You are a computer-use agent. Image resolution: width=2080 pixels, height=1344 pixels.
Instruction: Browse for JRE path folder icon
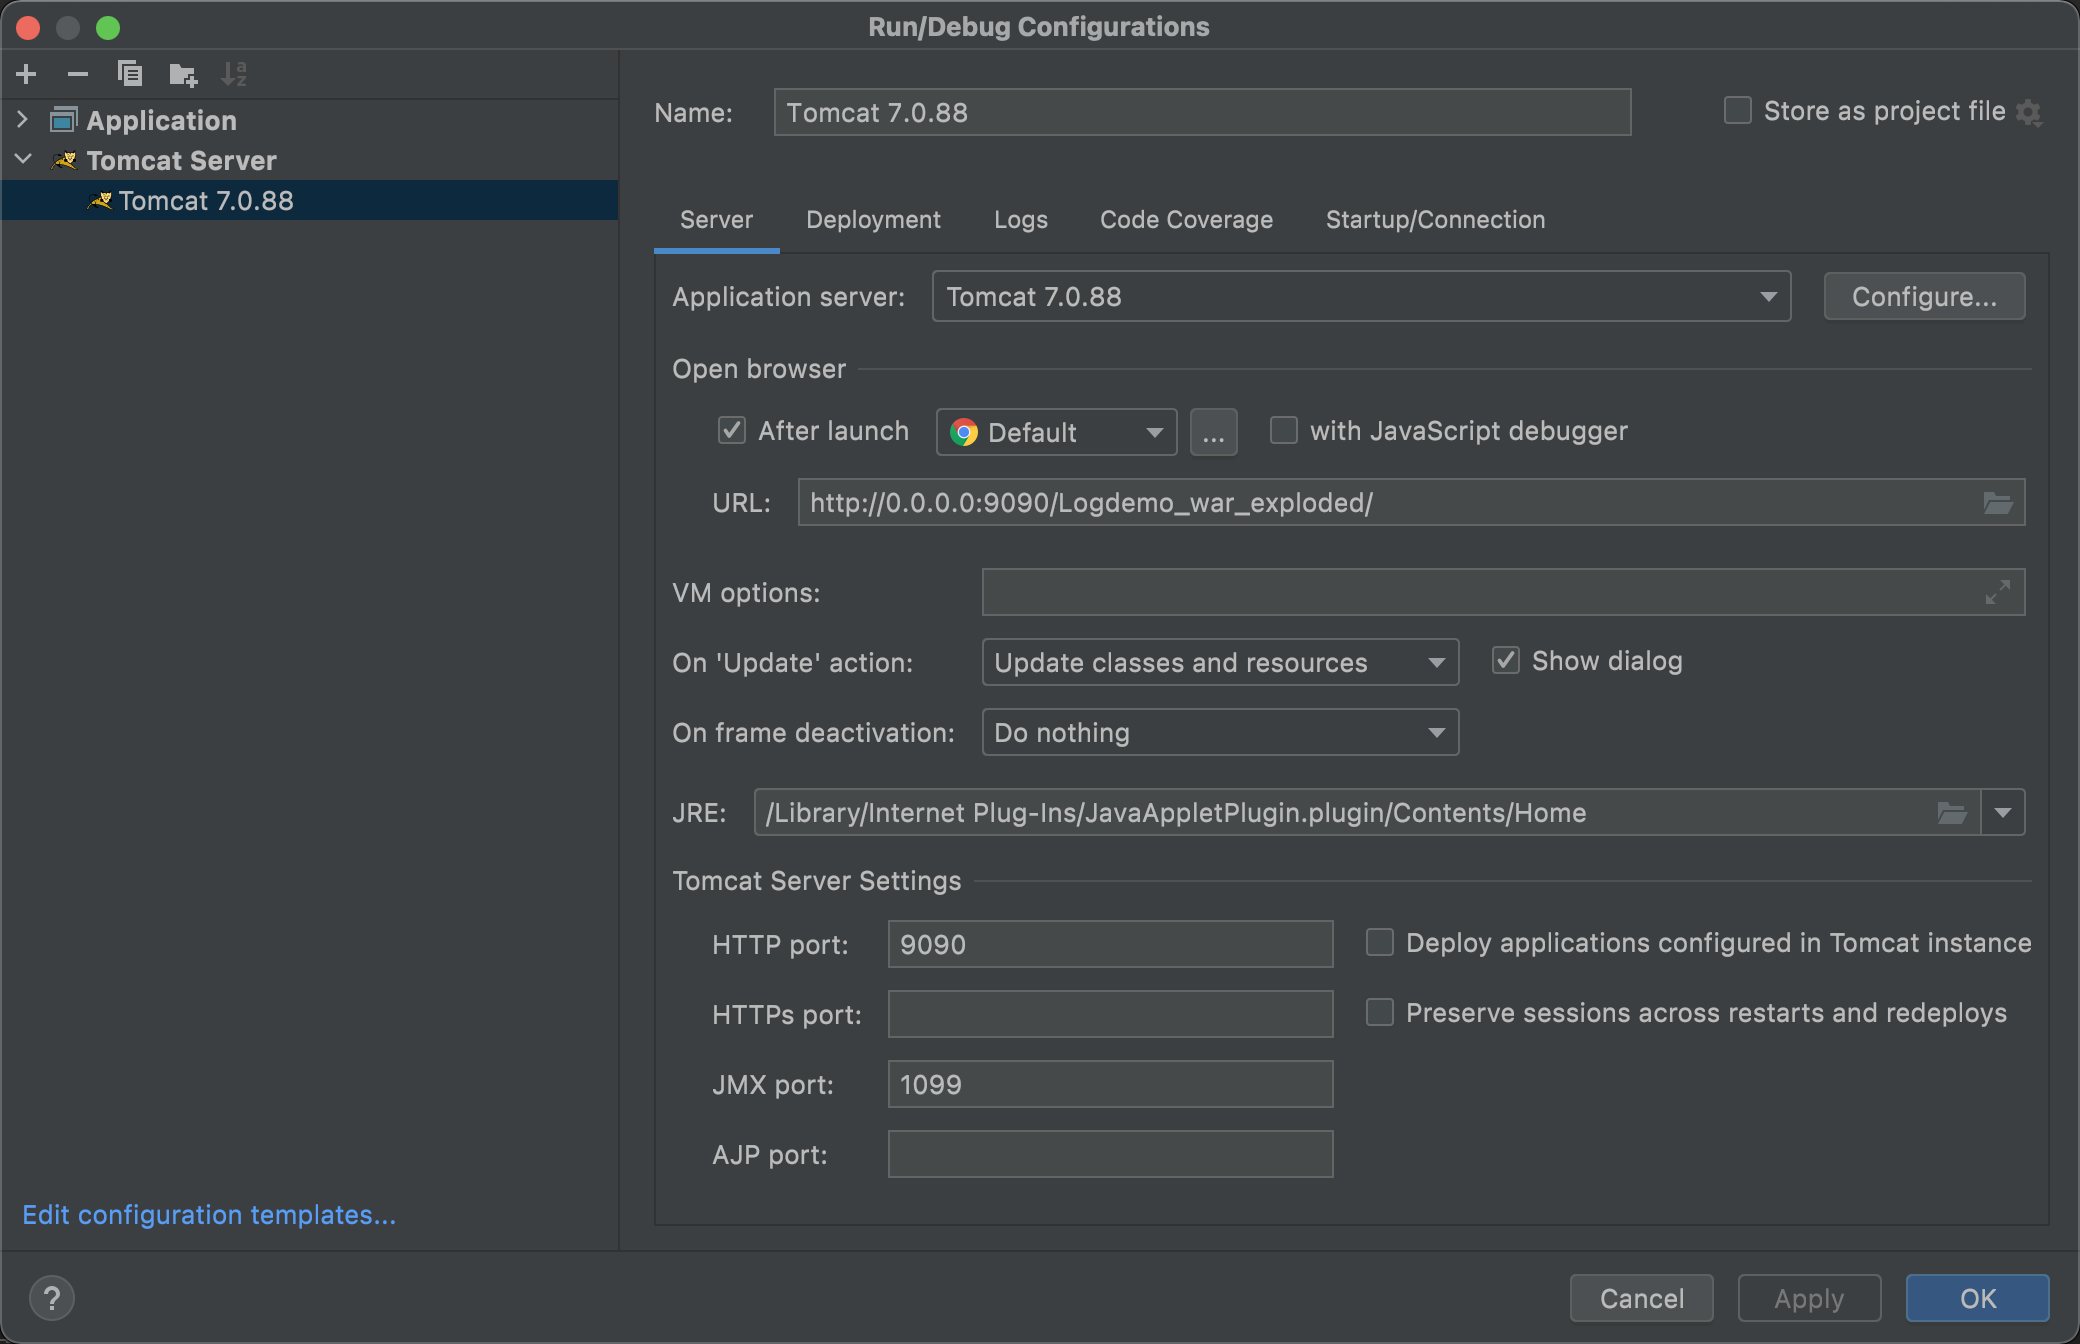pos(1952,812)
